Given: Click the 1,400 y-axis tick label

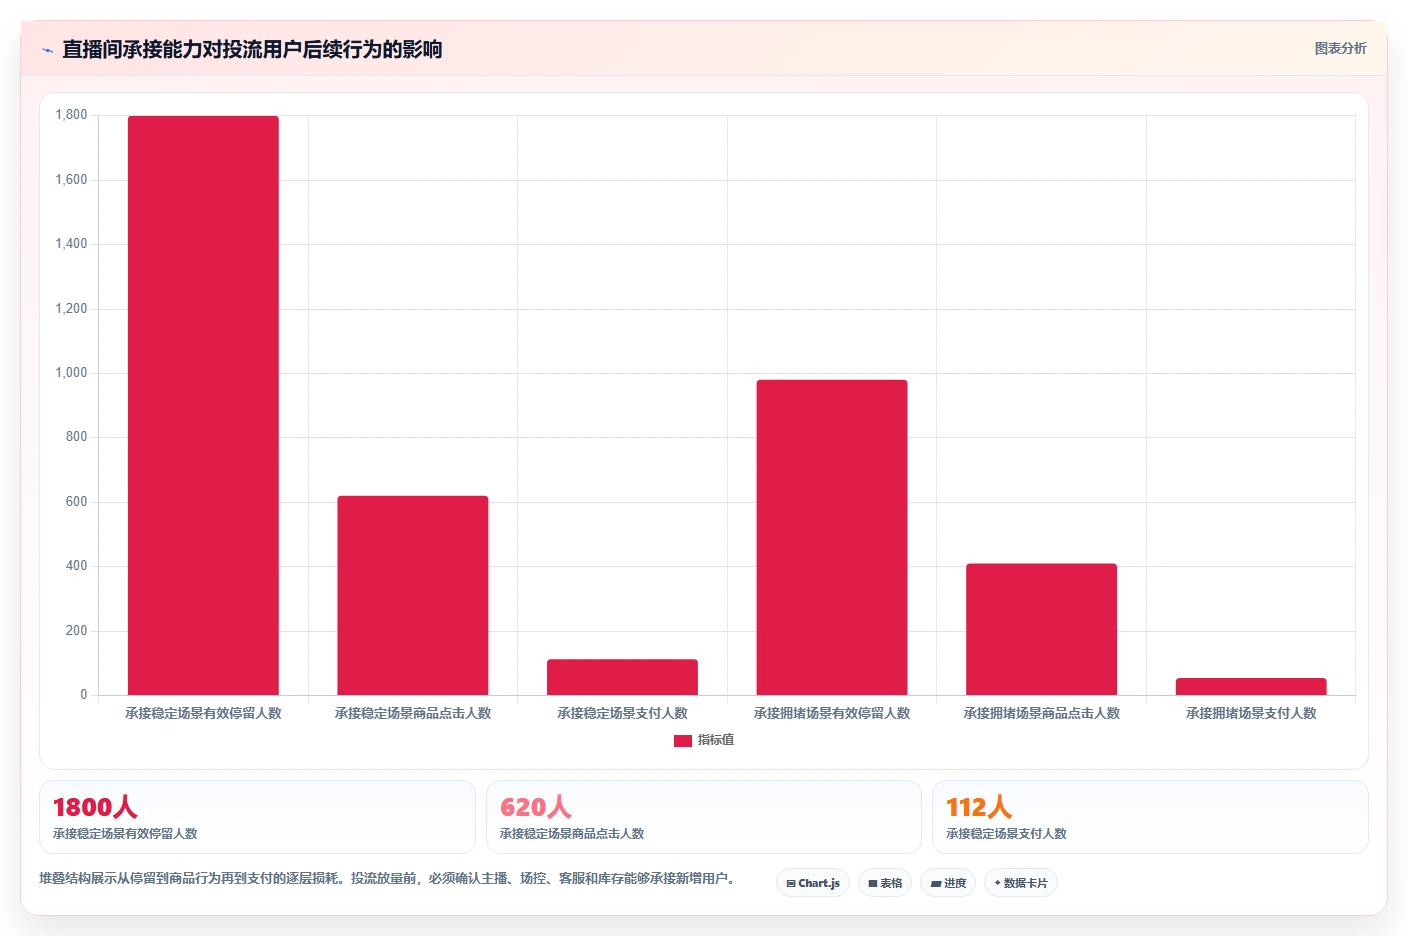Looking at the screenshot, I should click(71, 244).
